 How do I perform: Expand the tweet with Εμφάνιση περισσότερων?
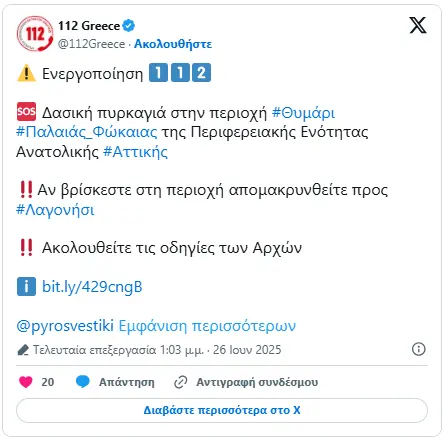click(x=207, y=326)
